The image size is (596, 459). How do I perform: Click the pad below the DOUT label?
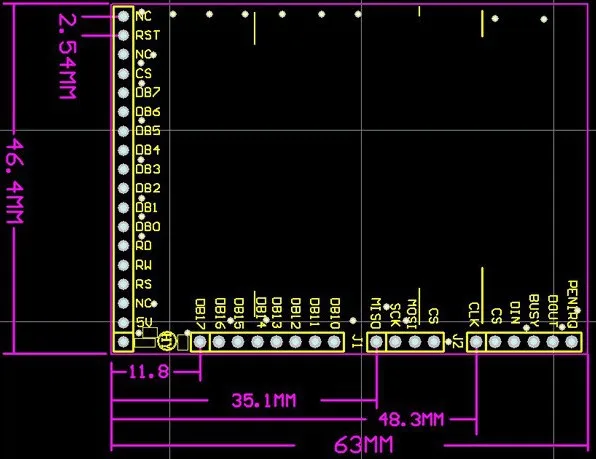click(x=552, y=342)
